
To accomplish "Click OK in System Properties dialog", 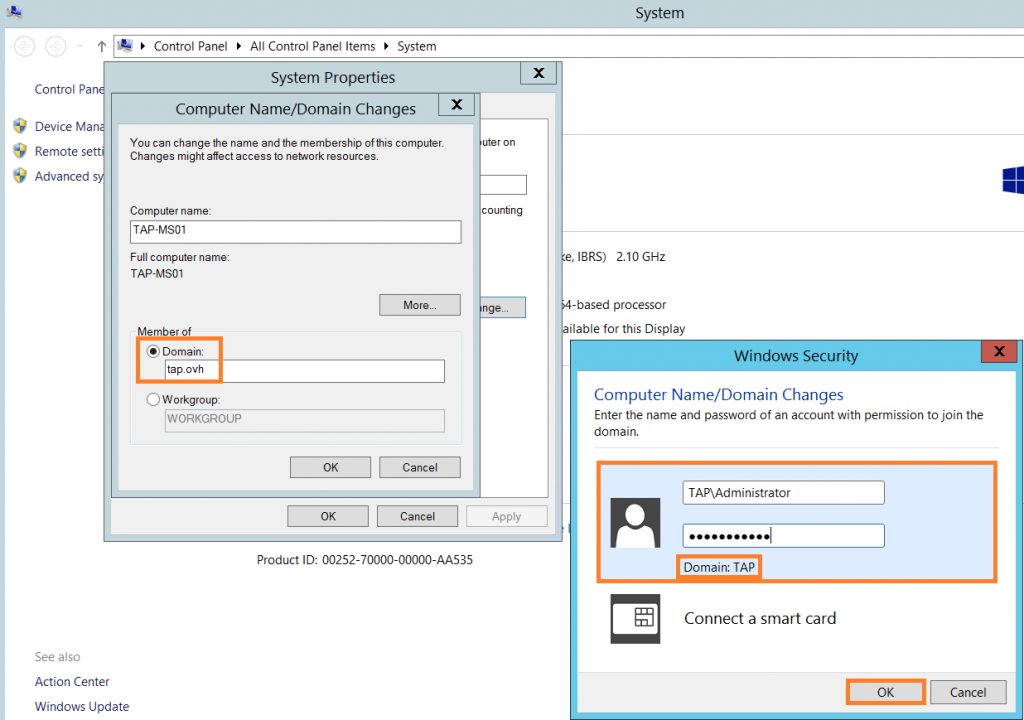I will [x=328, y=516].
